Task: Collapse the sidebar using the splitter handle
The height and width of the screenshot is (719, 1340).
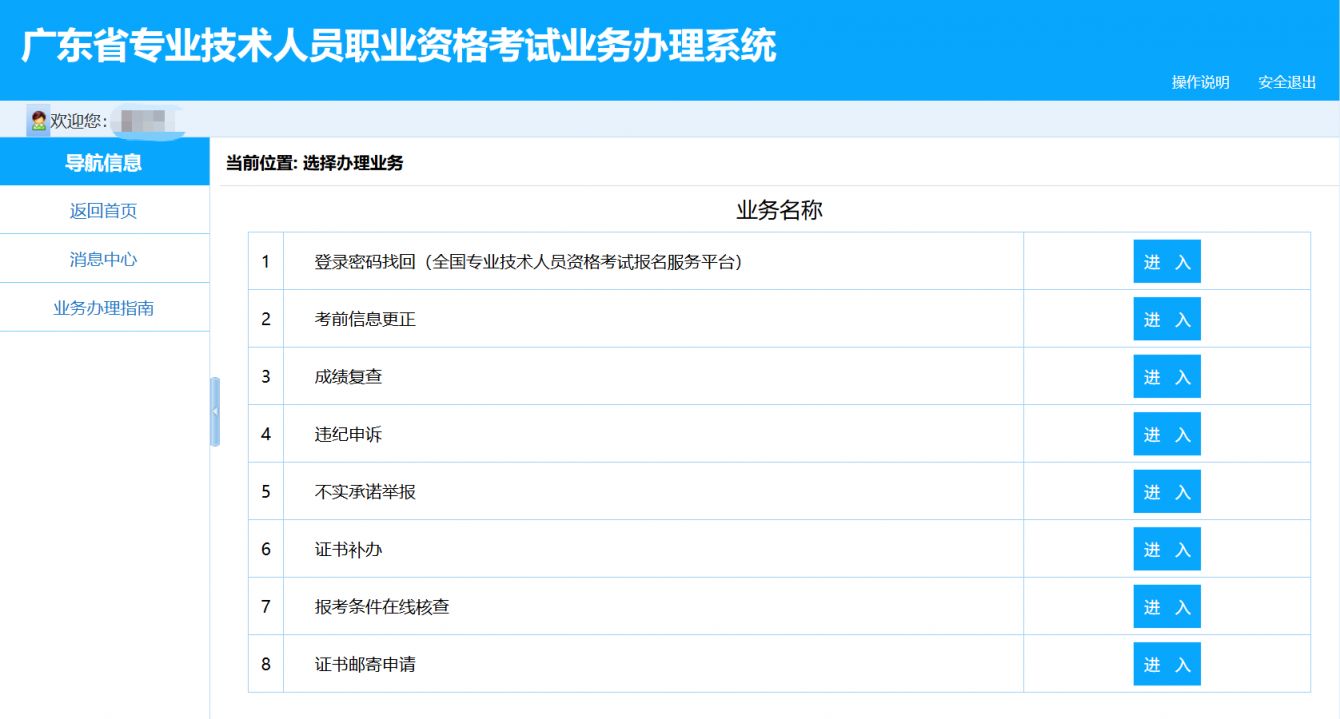Action: (215, 411)
